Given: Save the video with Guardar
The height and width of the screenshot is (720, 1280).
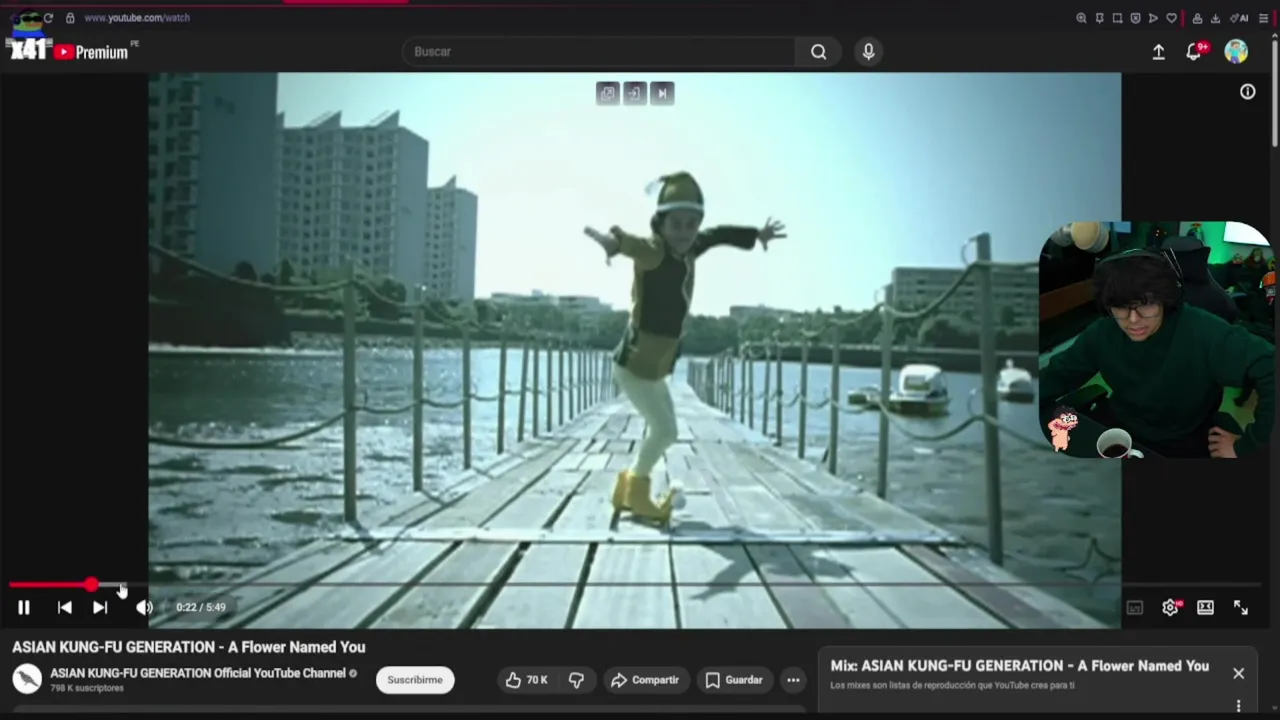Looking at the screenshot, I should [734, 680].
